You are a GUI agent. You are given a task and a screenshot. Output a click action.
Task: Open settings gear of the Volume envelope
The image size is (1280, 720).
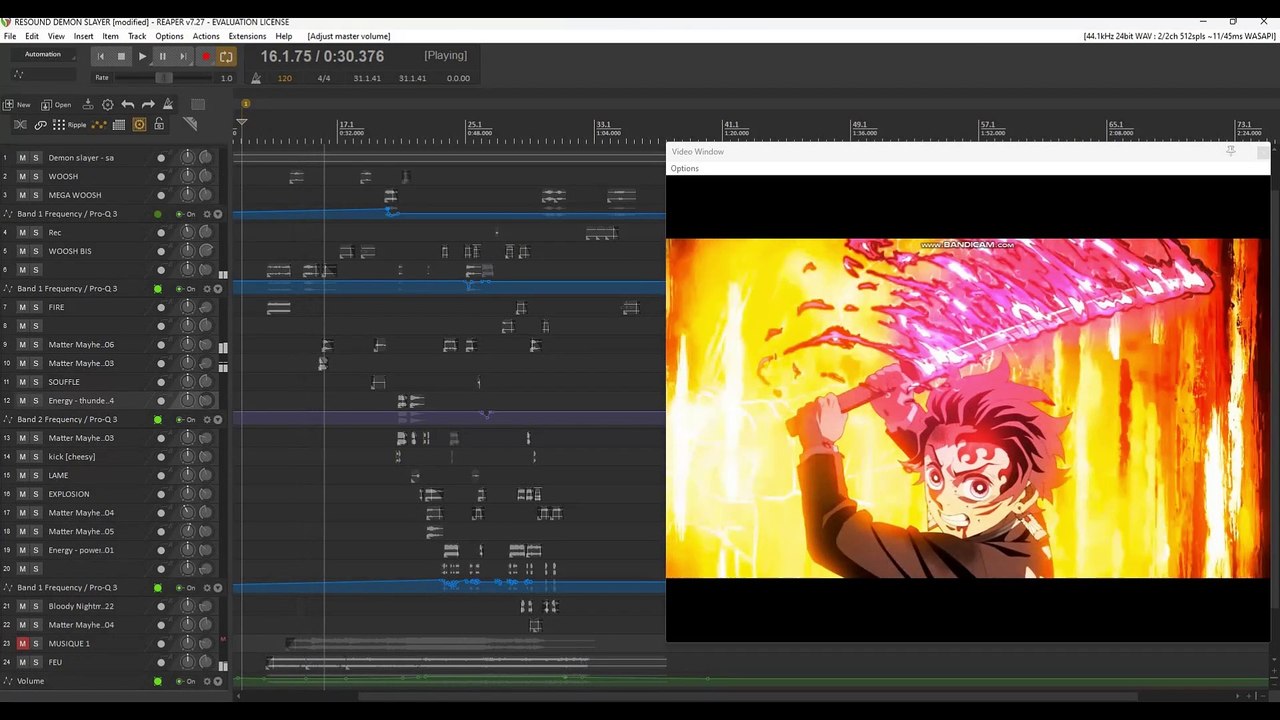[x=208, y=681]
